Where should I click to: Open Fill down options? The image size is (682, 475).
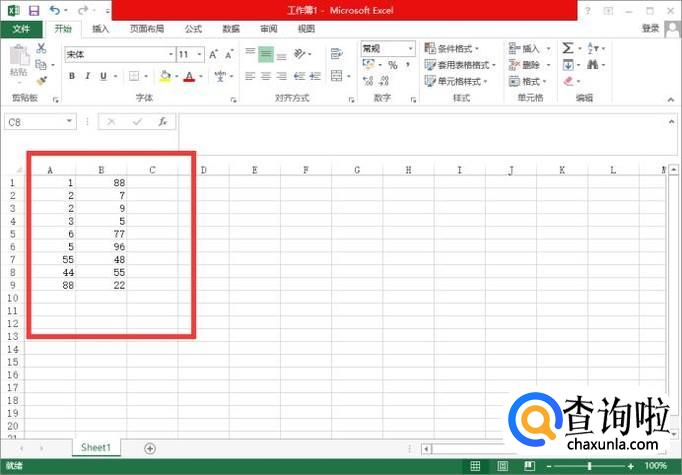[568, 65]
